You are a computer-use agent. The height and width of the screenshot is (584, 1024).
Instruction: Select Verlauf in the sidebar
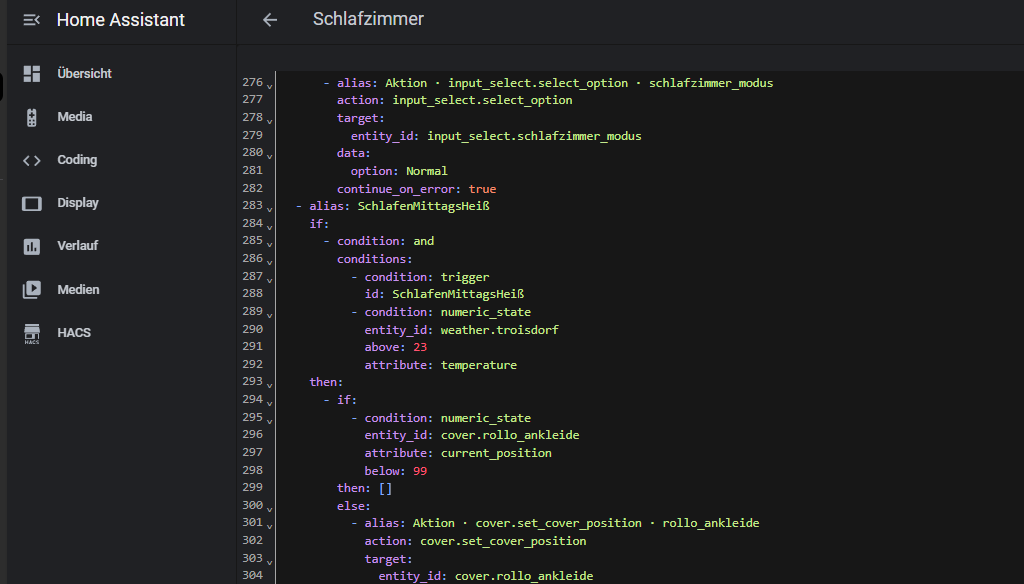pyautogui.click(x=77, y=246)
